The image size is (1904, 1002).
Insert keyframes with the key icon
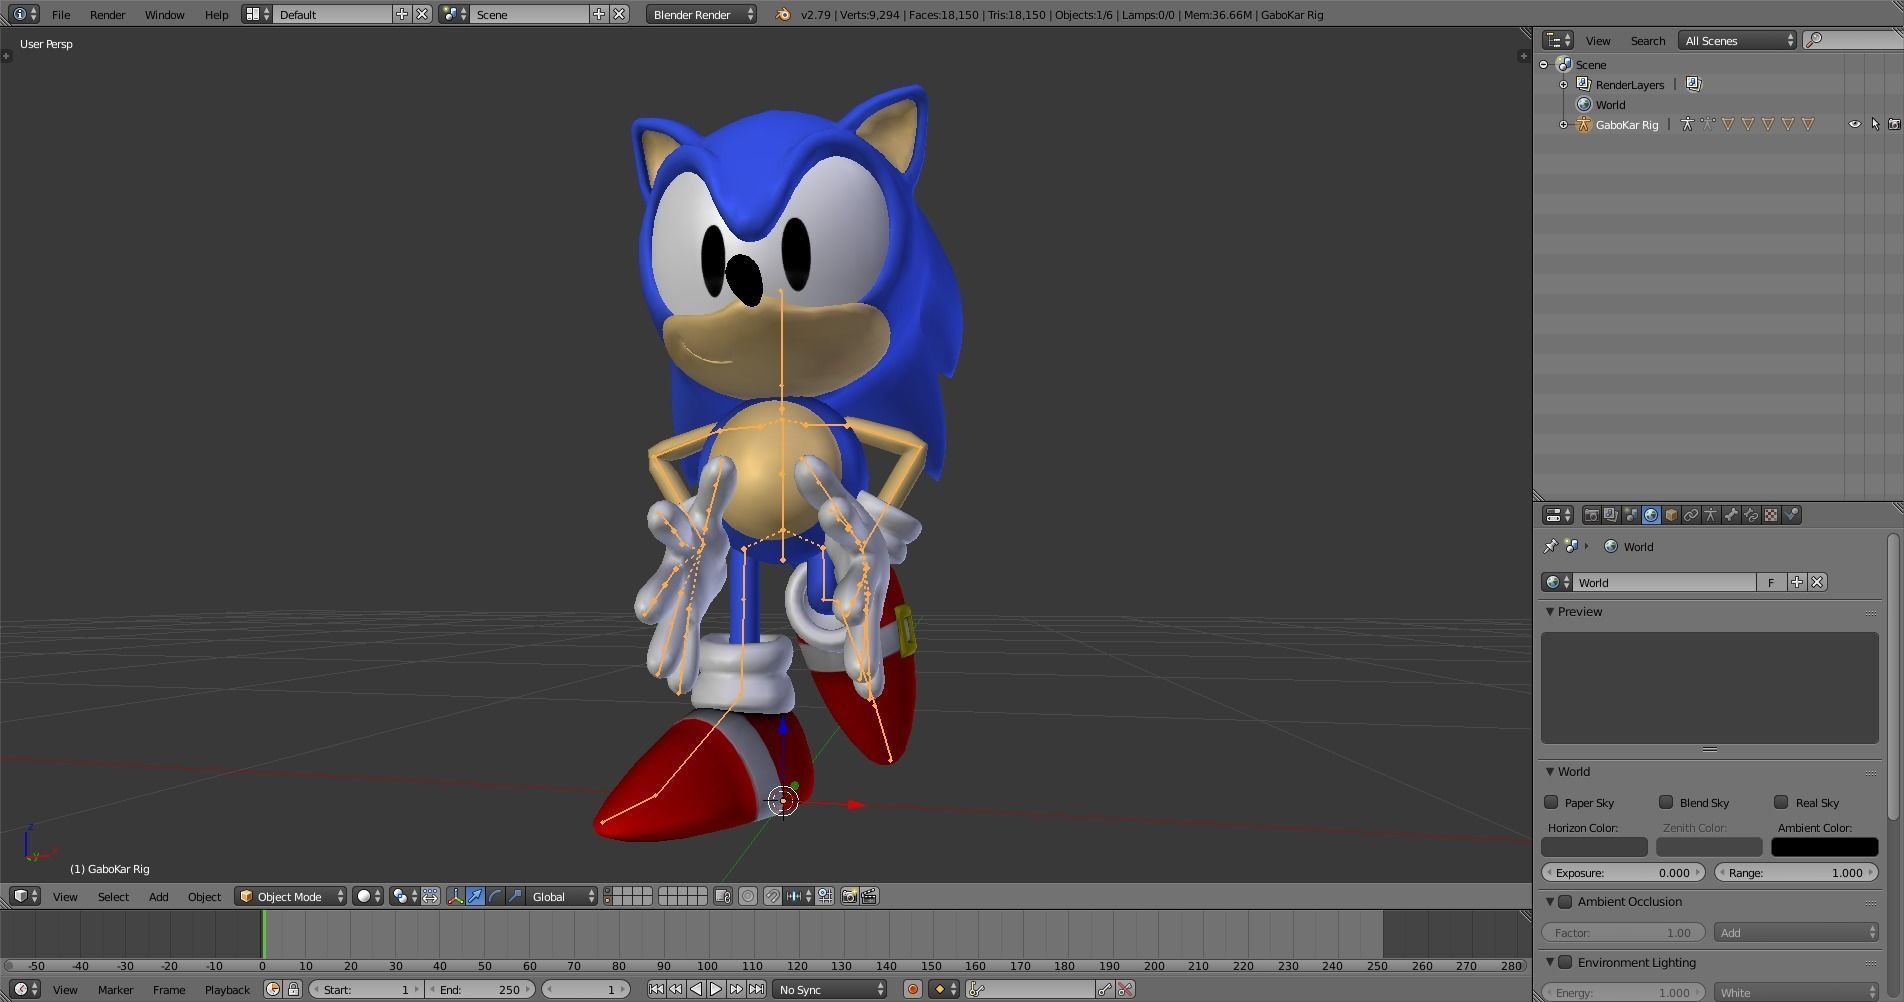click(1105, 989)
